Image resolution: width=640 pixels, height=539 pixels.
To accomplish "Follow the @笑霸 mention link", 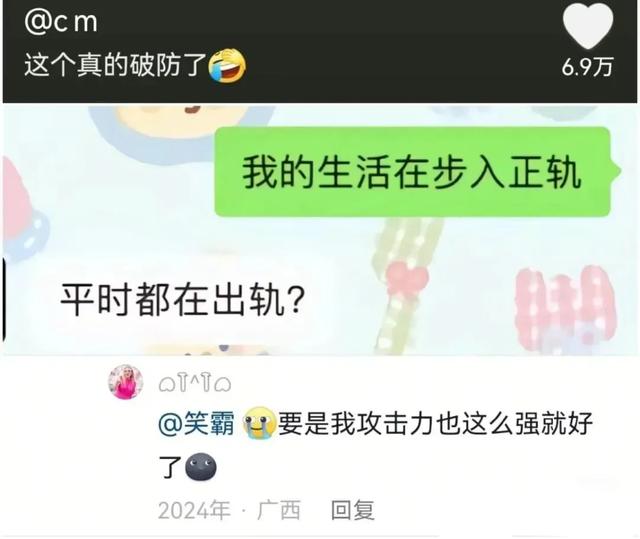I will (196, 424).
